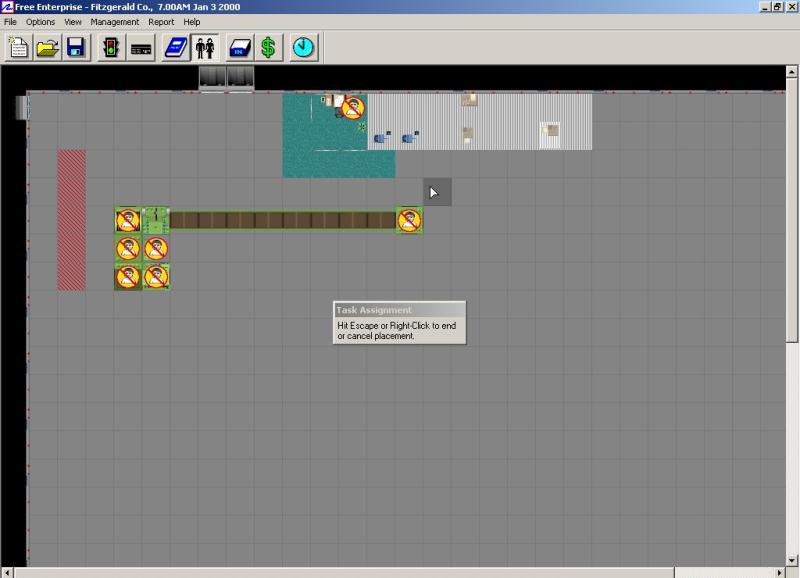Open the Options menu
Viewport: 800px width, 578px height.
click(x=41, y=22)
